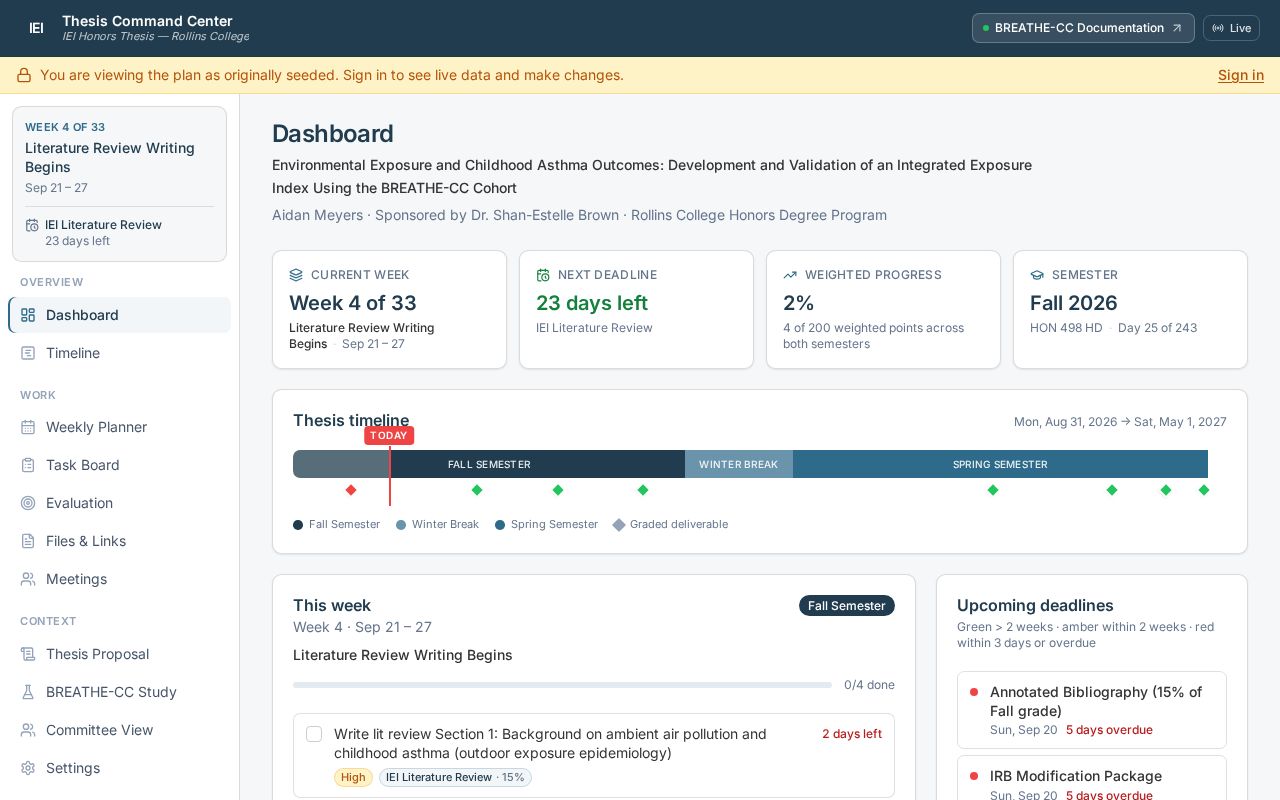
Task: Click the red overdue timeline diamond marker
Action: point(351,490)
